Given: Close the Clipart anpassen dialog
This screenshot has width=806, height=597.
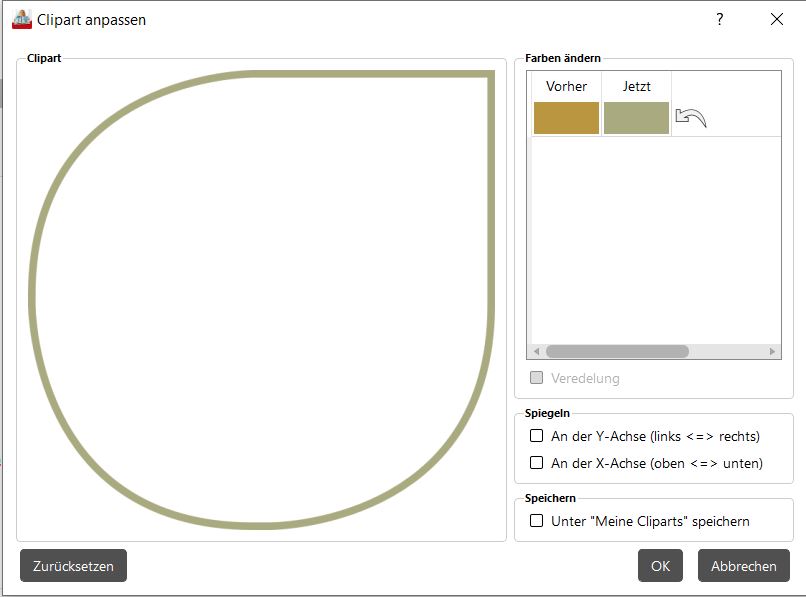Looking at the screenshot, I should [777, 19].
